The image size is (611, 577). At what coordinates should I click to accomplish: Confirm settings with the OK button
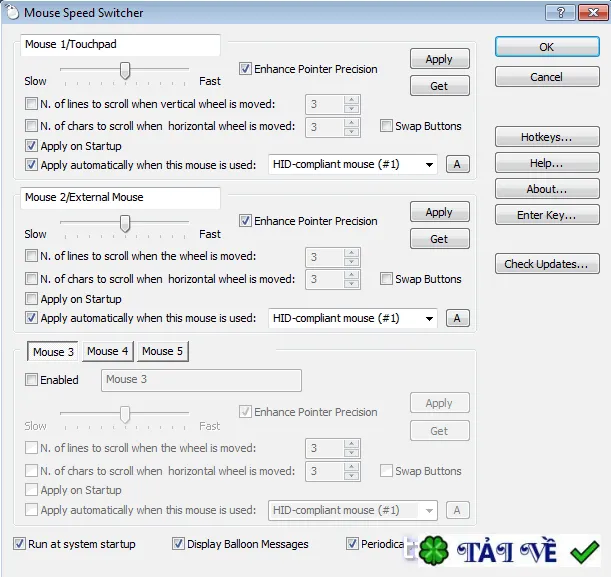click(547, 47)
